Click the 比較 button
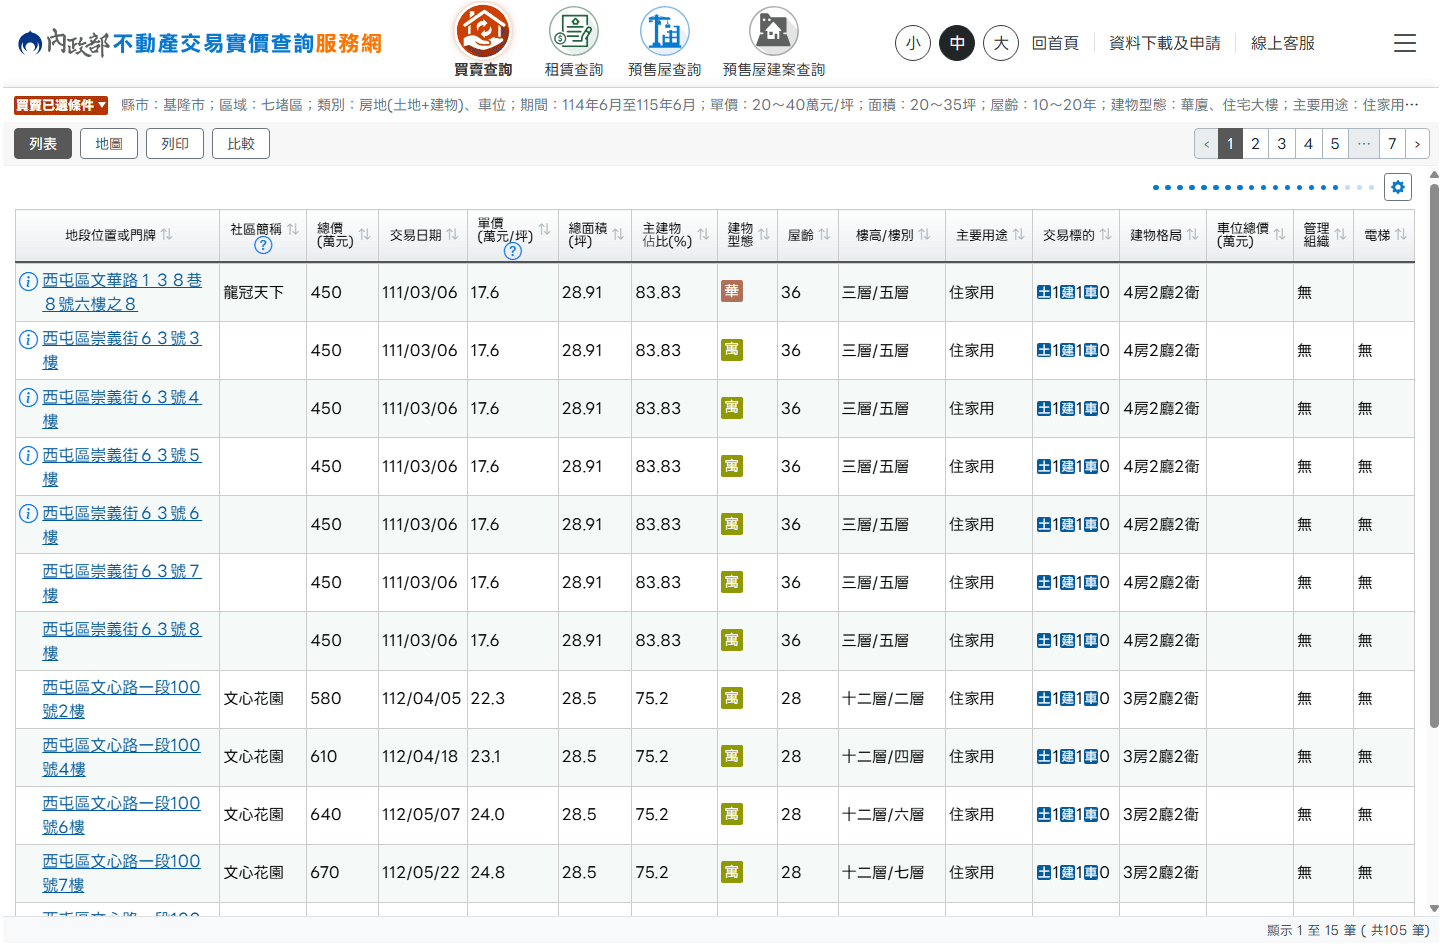This screenshot has width=1440, height=944. [x=241, y=144]
